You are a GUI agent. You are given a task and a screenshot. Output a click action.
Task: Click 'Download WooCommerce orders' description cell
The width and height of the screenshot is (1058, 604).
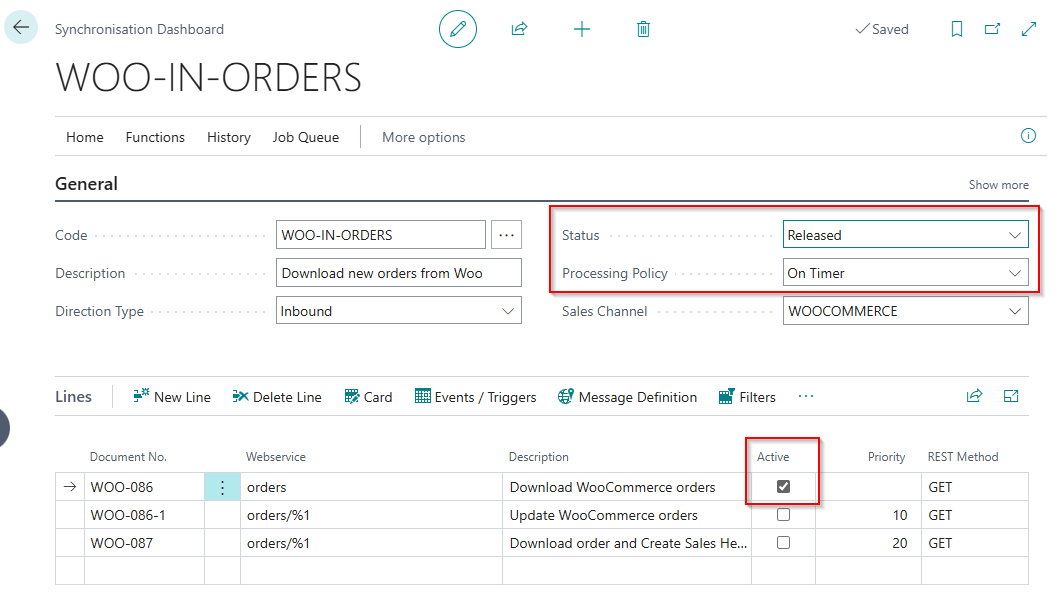(x=627, y=487)
